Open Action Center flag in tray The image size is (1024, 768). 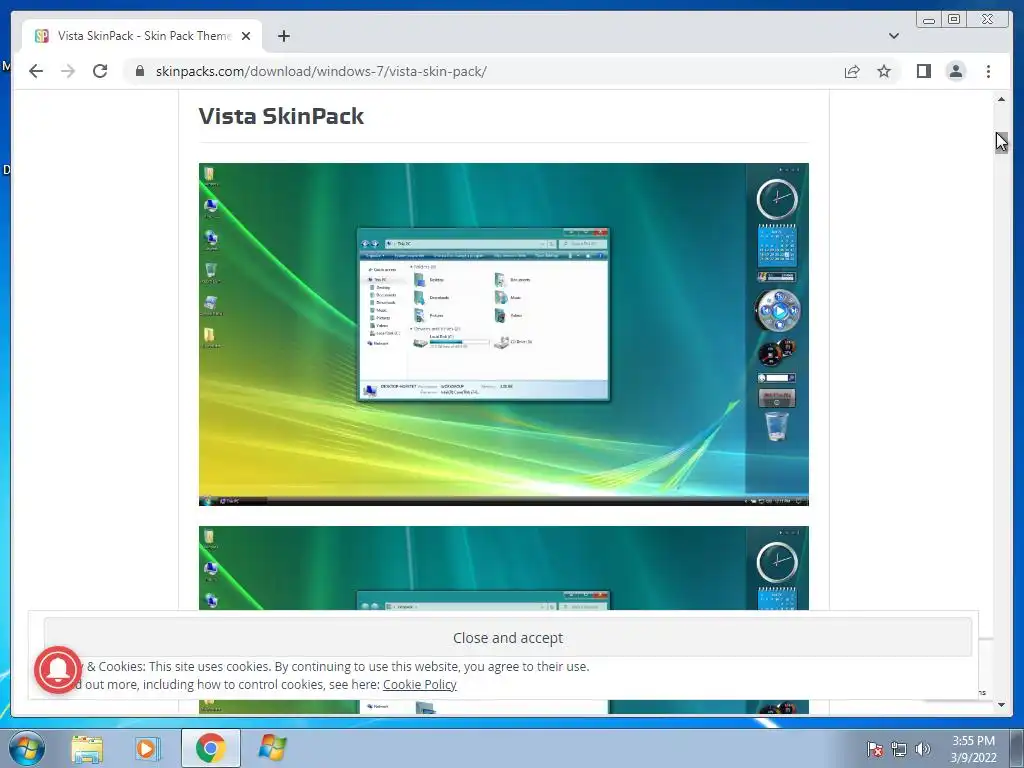pyautogui.click(x=874, y=749)
